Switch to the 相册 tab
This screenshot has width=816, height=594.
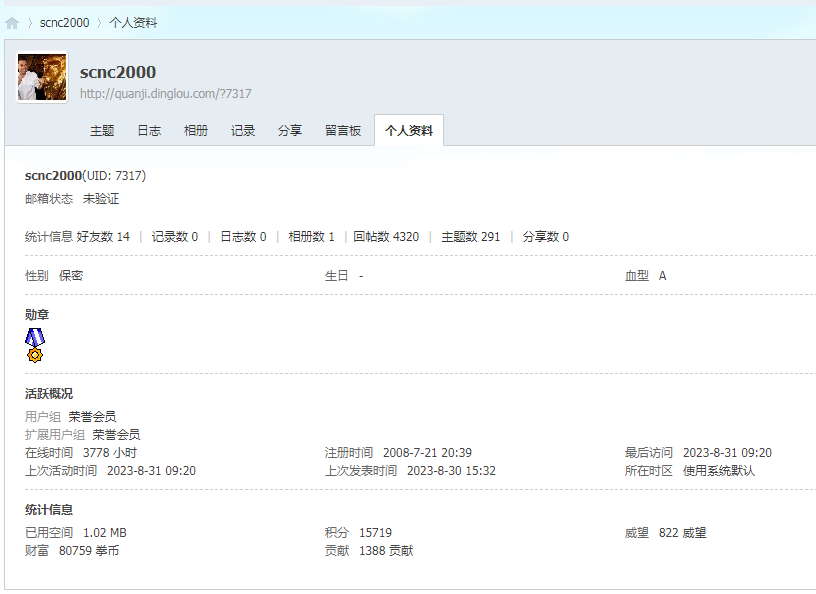pyautogui.click(x=196, y=131)
